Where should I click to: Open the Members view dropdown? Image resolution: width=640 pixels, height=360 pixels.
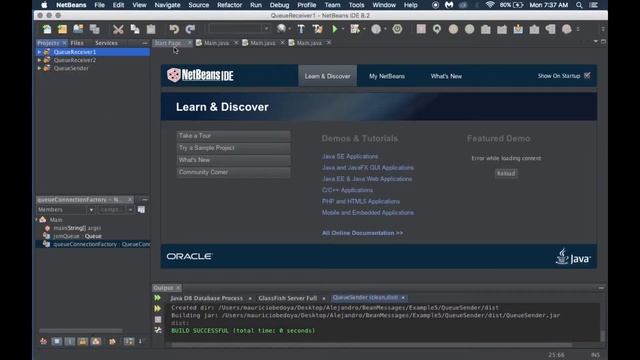point(65,210)
